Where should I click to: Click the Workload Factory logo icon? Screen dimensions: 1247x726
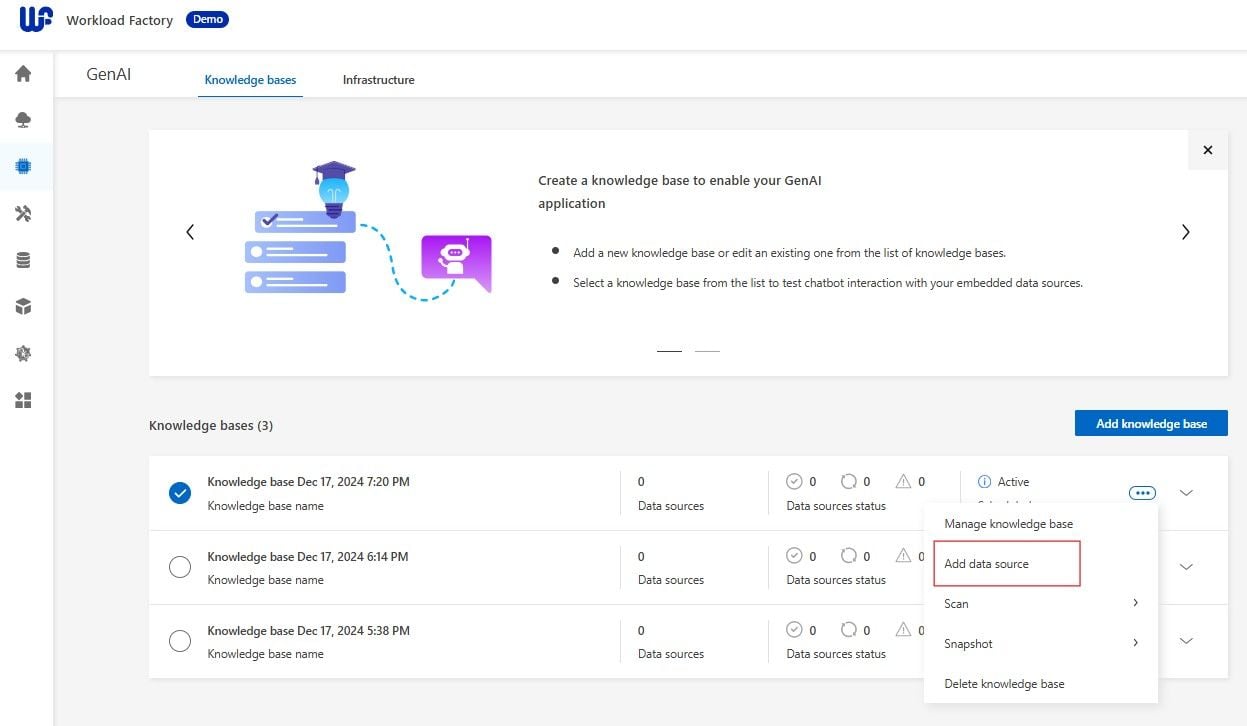pos(36,18)
